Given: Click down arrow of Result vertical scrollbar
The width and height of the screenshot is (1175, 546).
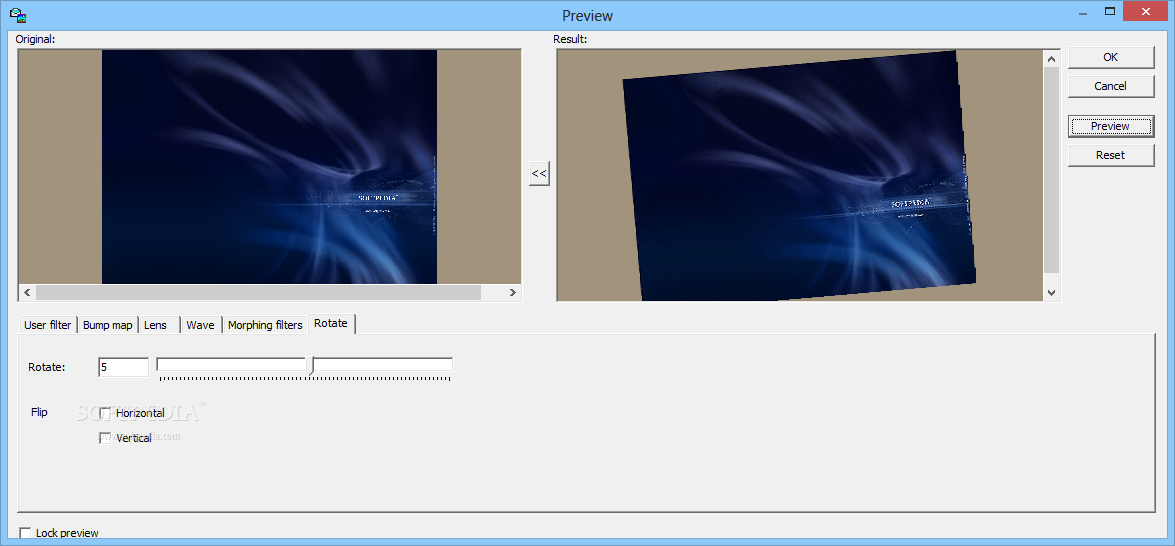Looking at the screenshot, I should [x=1051, y=293].
